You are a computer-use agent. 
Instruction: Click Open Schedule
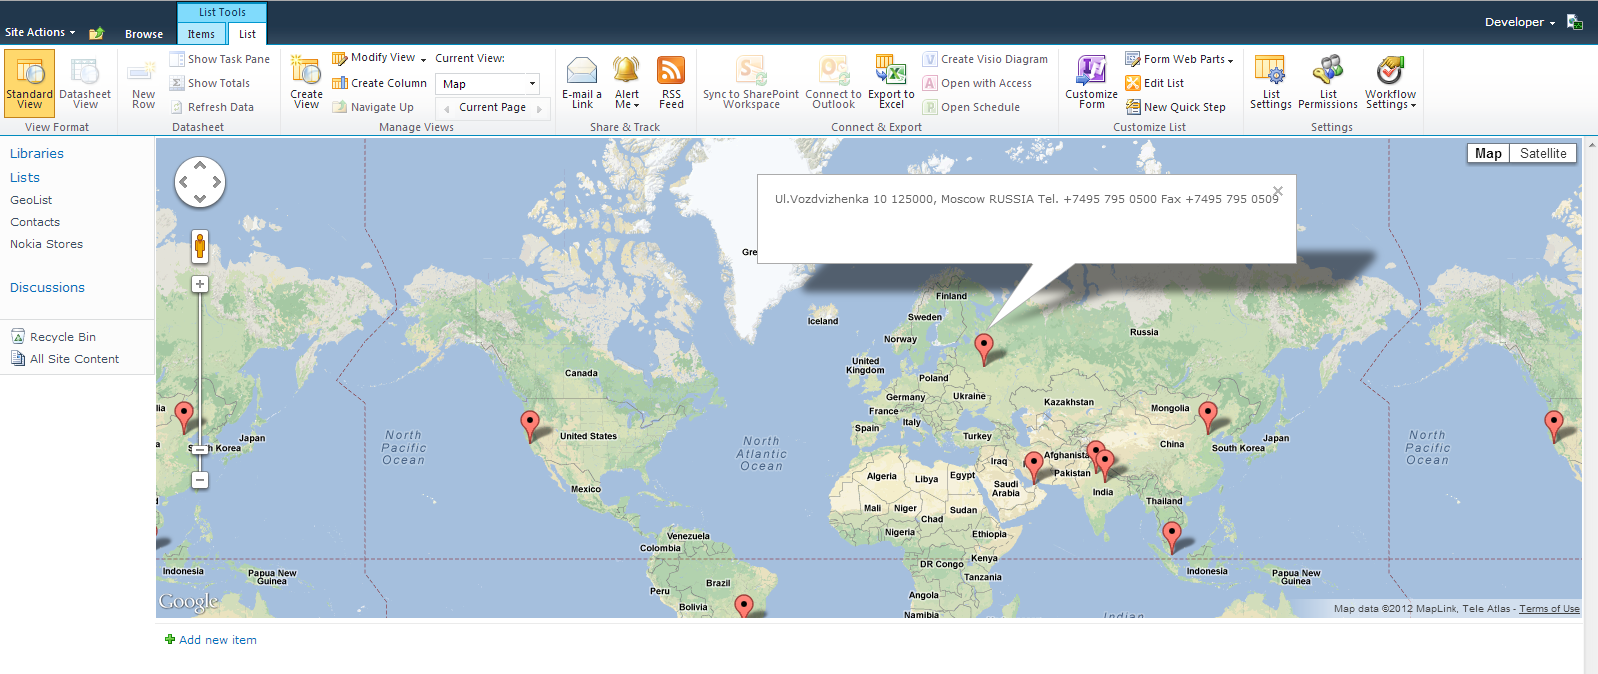point(971,107)
